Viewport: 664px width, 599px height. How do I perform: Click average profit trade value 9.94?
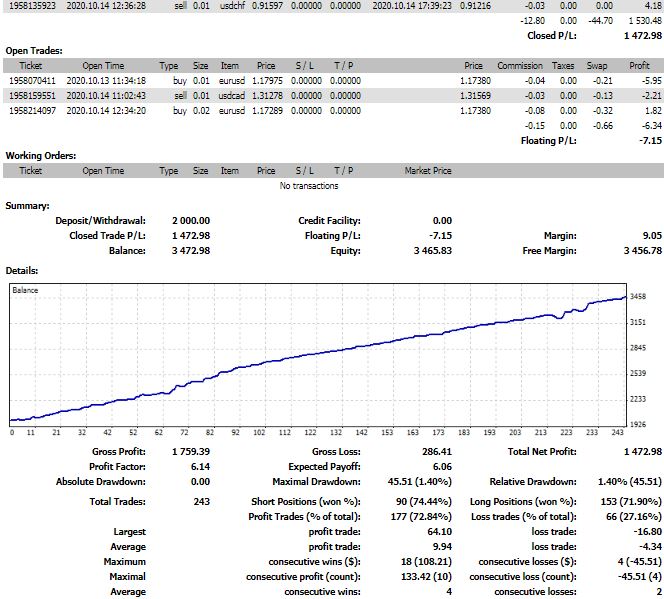tap(443, 547)
